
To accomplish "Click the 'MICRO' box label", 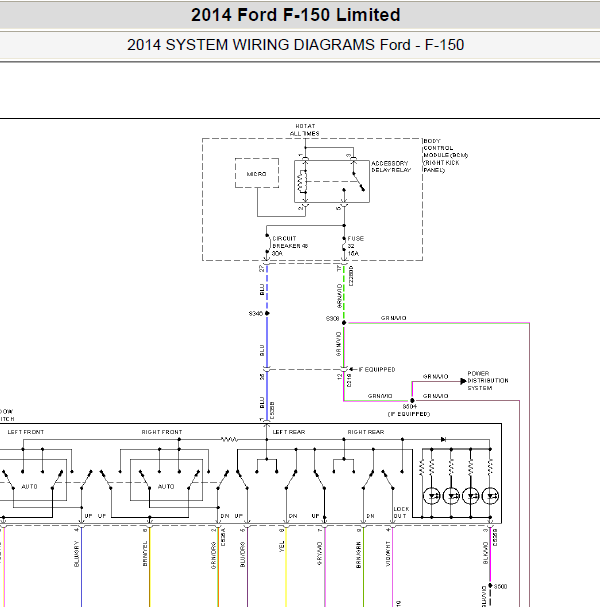I will [257, 174].
